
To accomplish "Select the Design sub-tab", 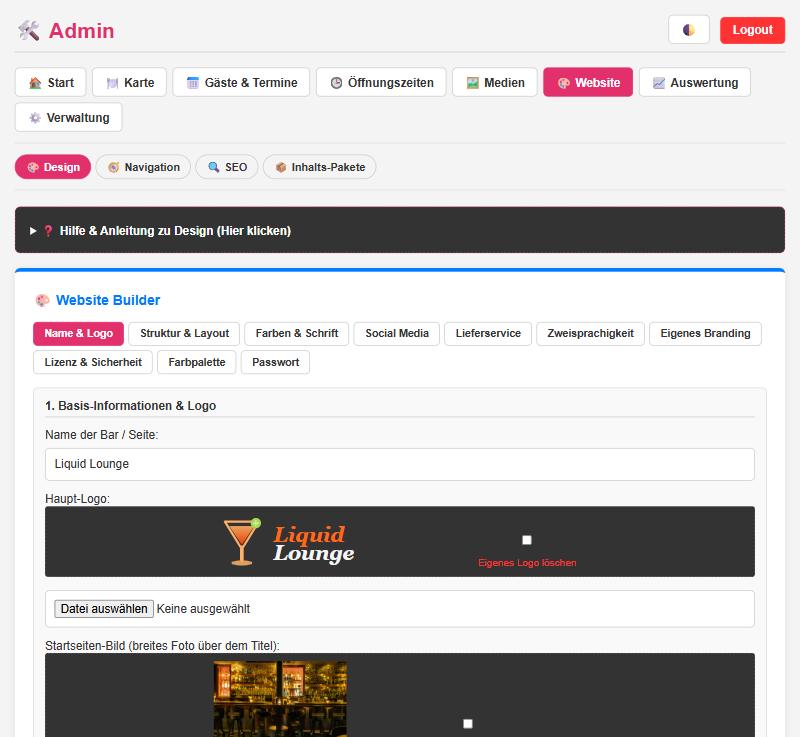I will (x=53, y=167).
